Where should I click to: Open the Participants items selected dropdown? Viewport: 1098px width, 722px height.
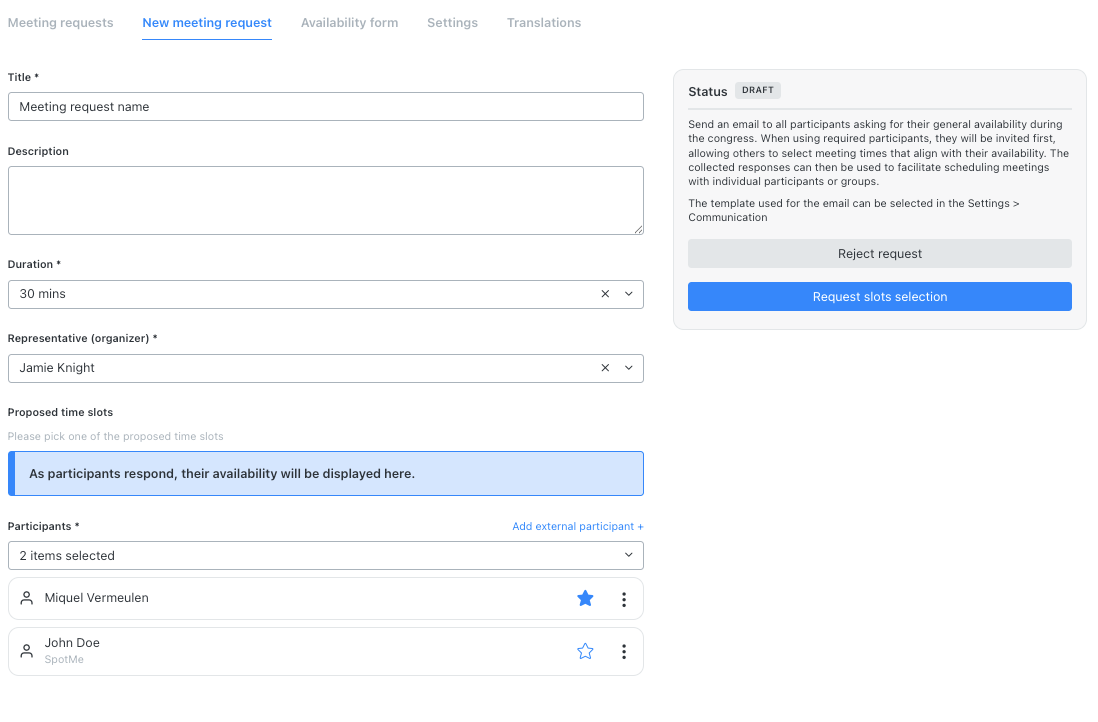(326, 555)
